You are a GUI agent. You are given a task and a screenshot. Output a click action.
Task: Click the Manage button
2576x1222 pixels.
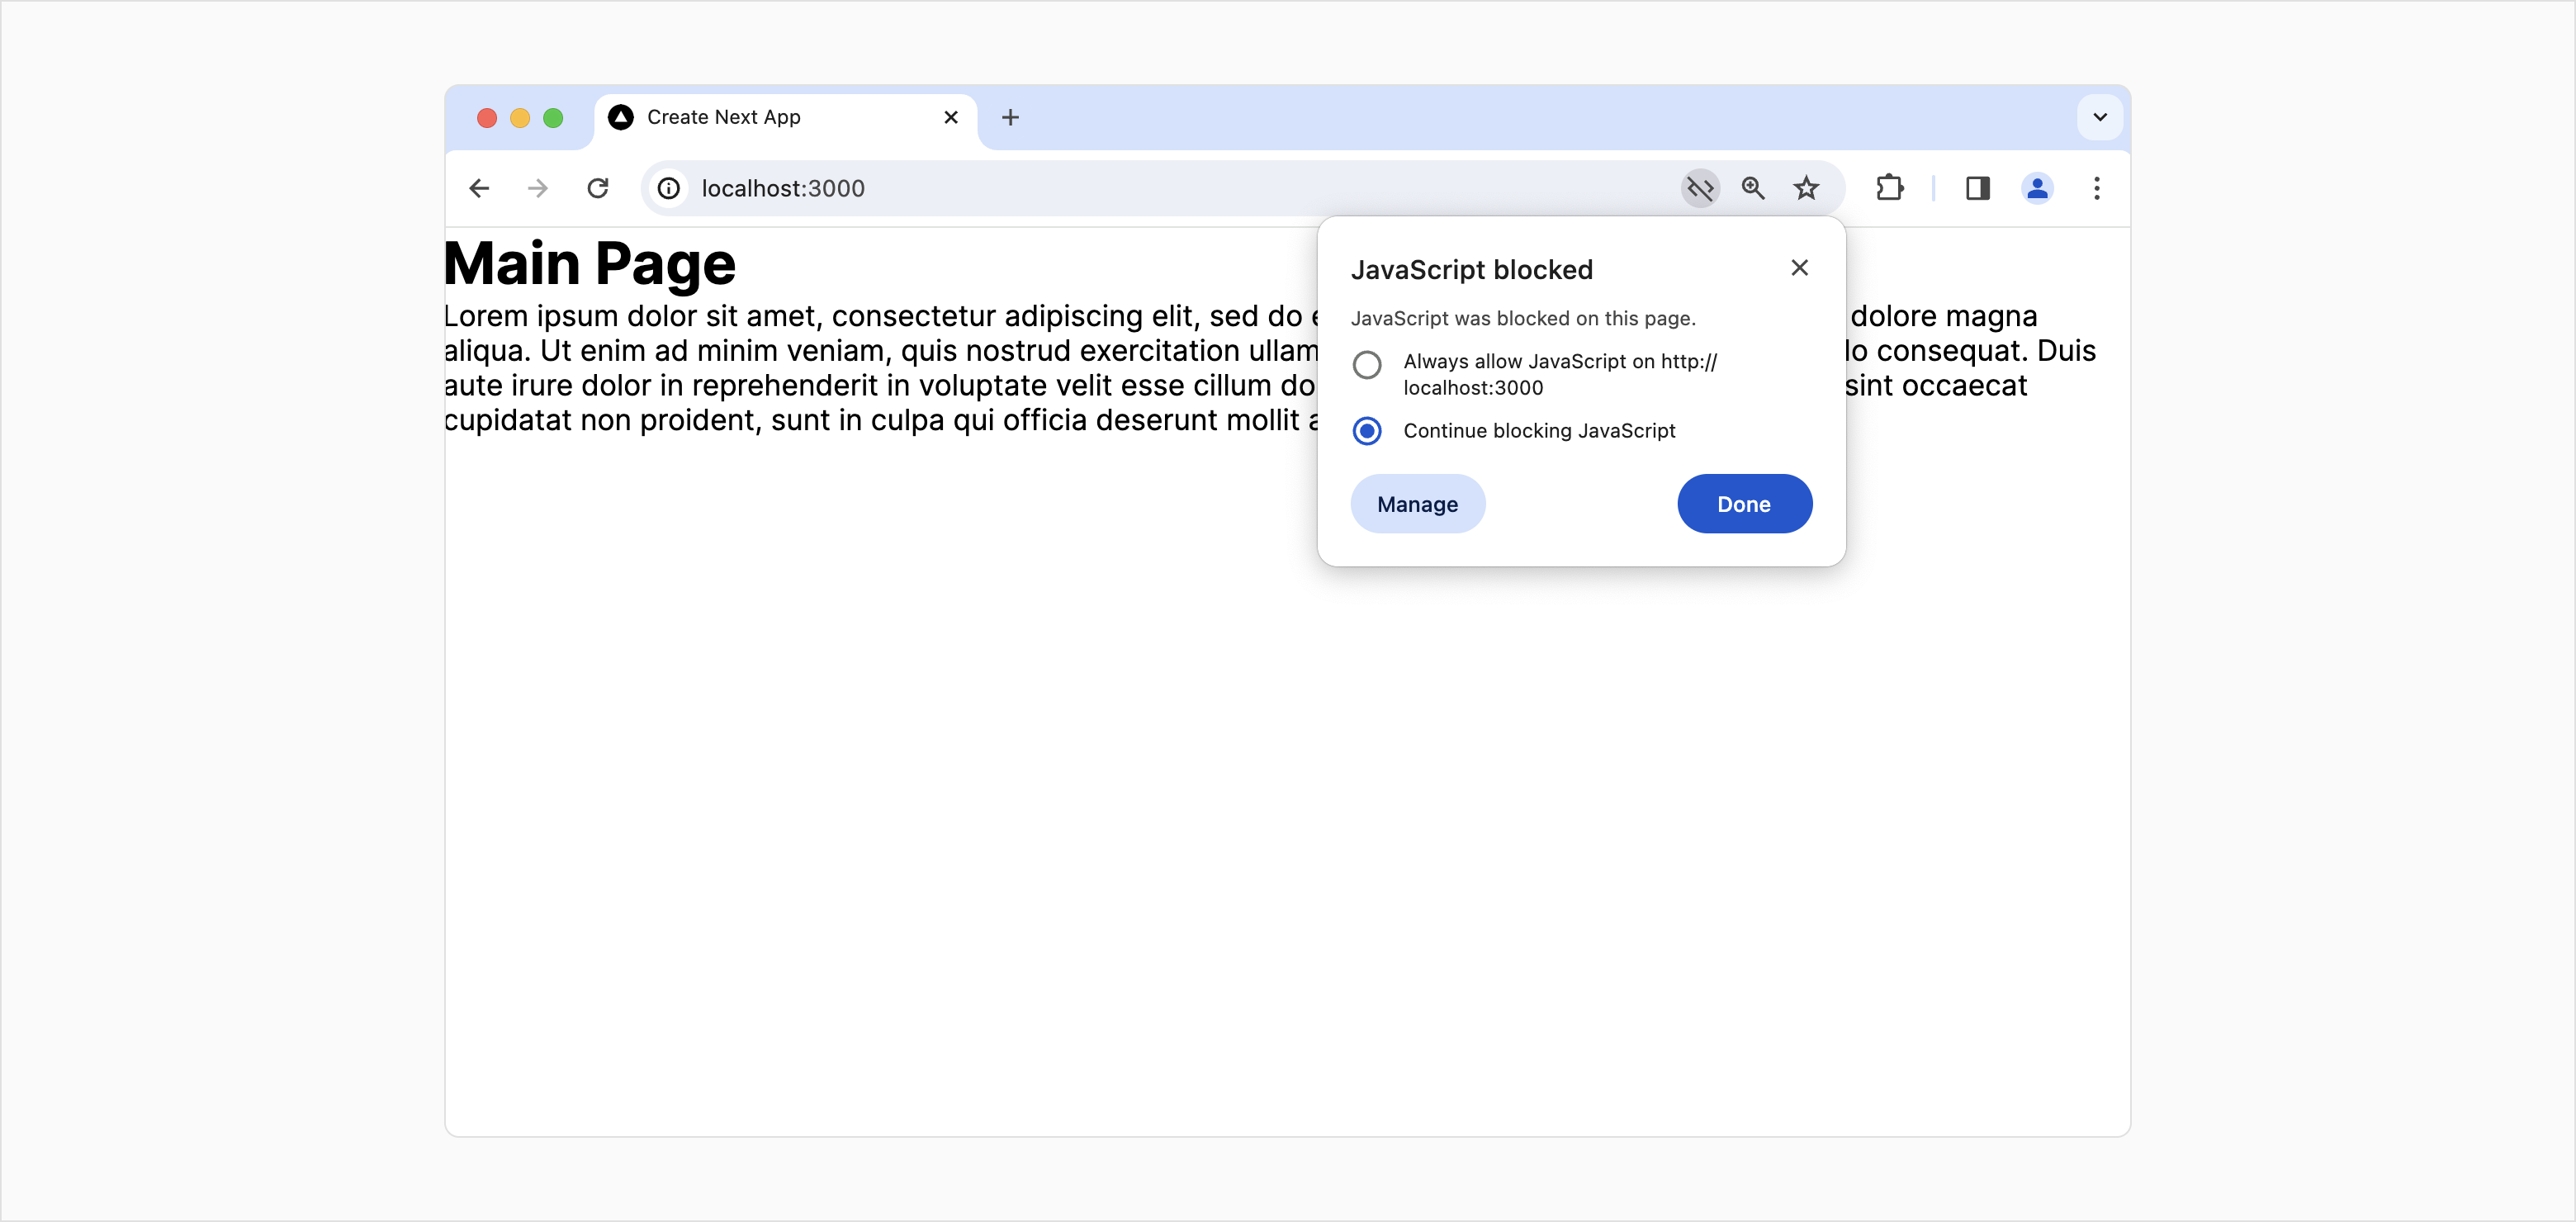pos(1417,504)
